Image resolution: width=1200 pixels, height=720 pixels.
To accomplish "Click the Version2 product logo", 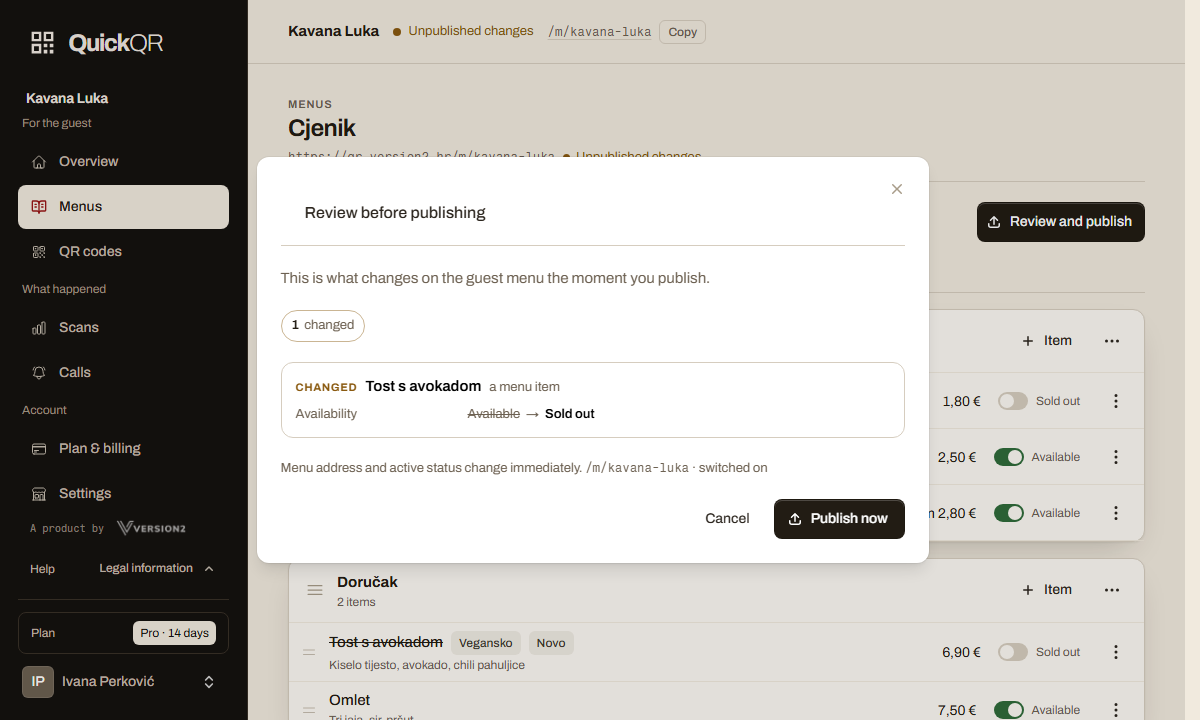I will (x=151, y=528).
